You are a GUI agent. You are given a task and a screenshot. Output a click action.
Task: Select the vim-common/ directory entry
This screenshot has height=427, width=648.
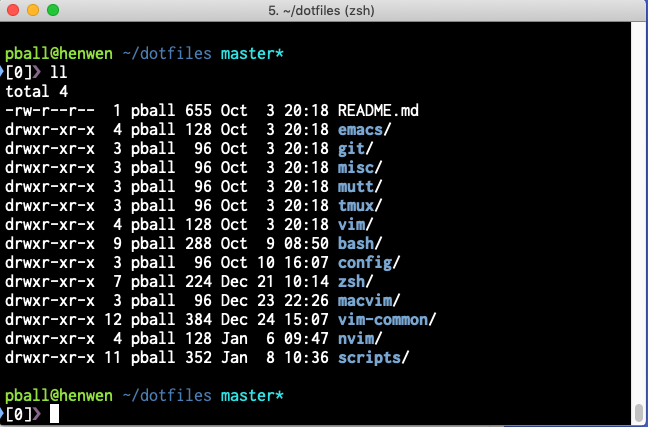(x=386, y=319)
